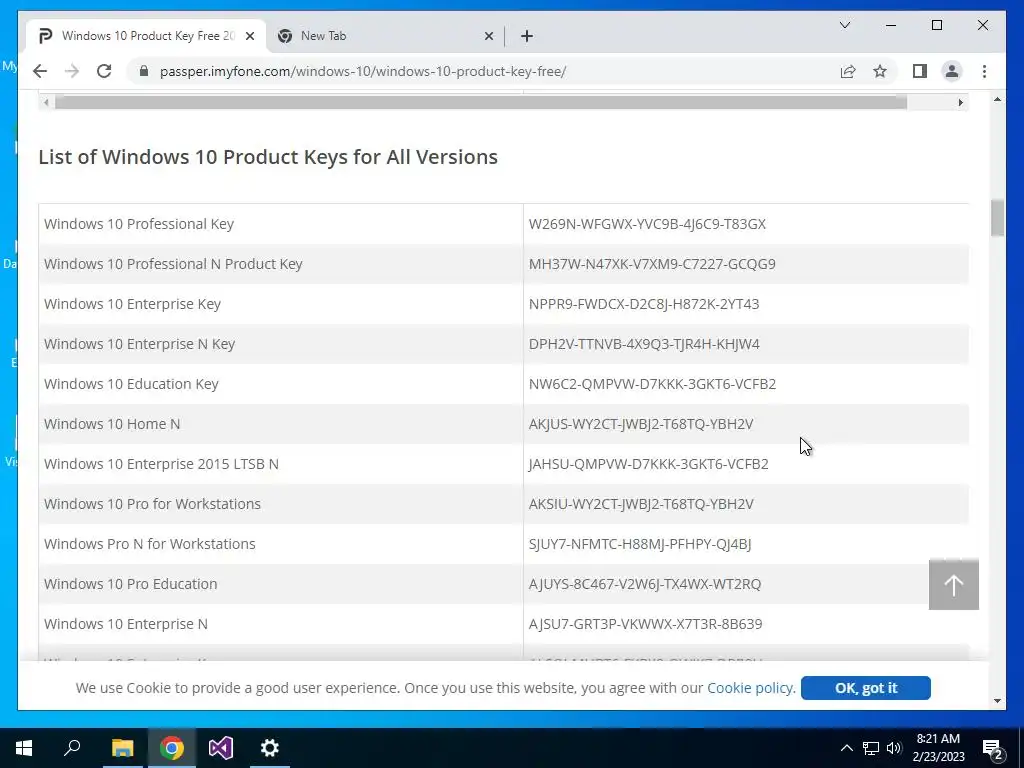Click key NPPR9-FWDCX-D2C8J-H872K-2YT43
Screen dimensions: 1024x768
pos(644,304)
